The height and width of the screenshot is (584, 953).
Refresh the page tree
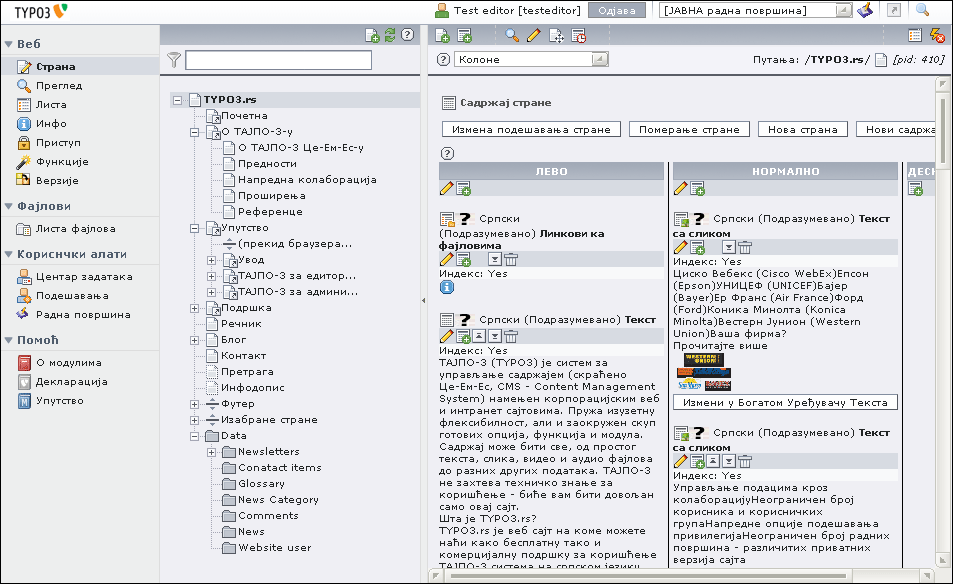click(x=390, y=35)
